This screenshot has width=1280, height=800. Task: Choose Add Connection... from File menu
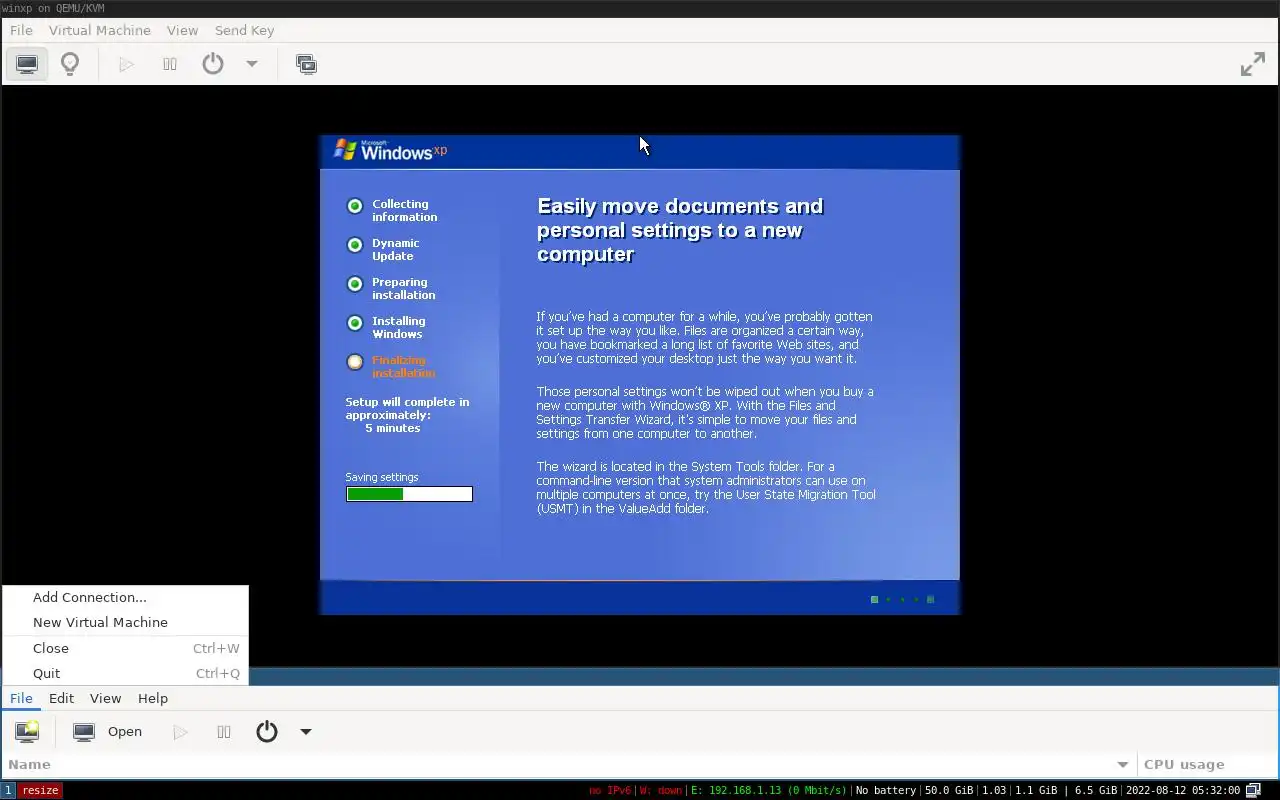125,597
